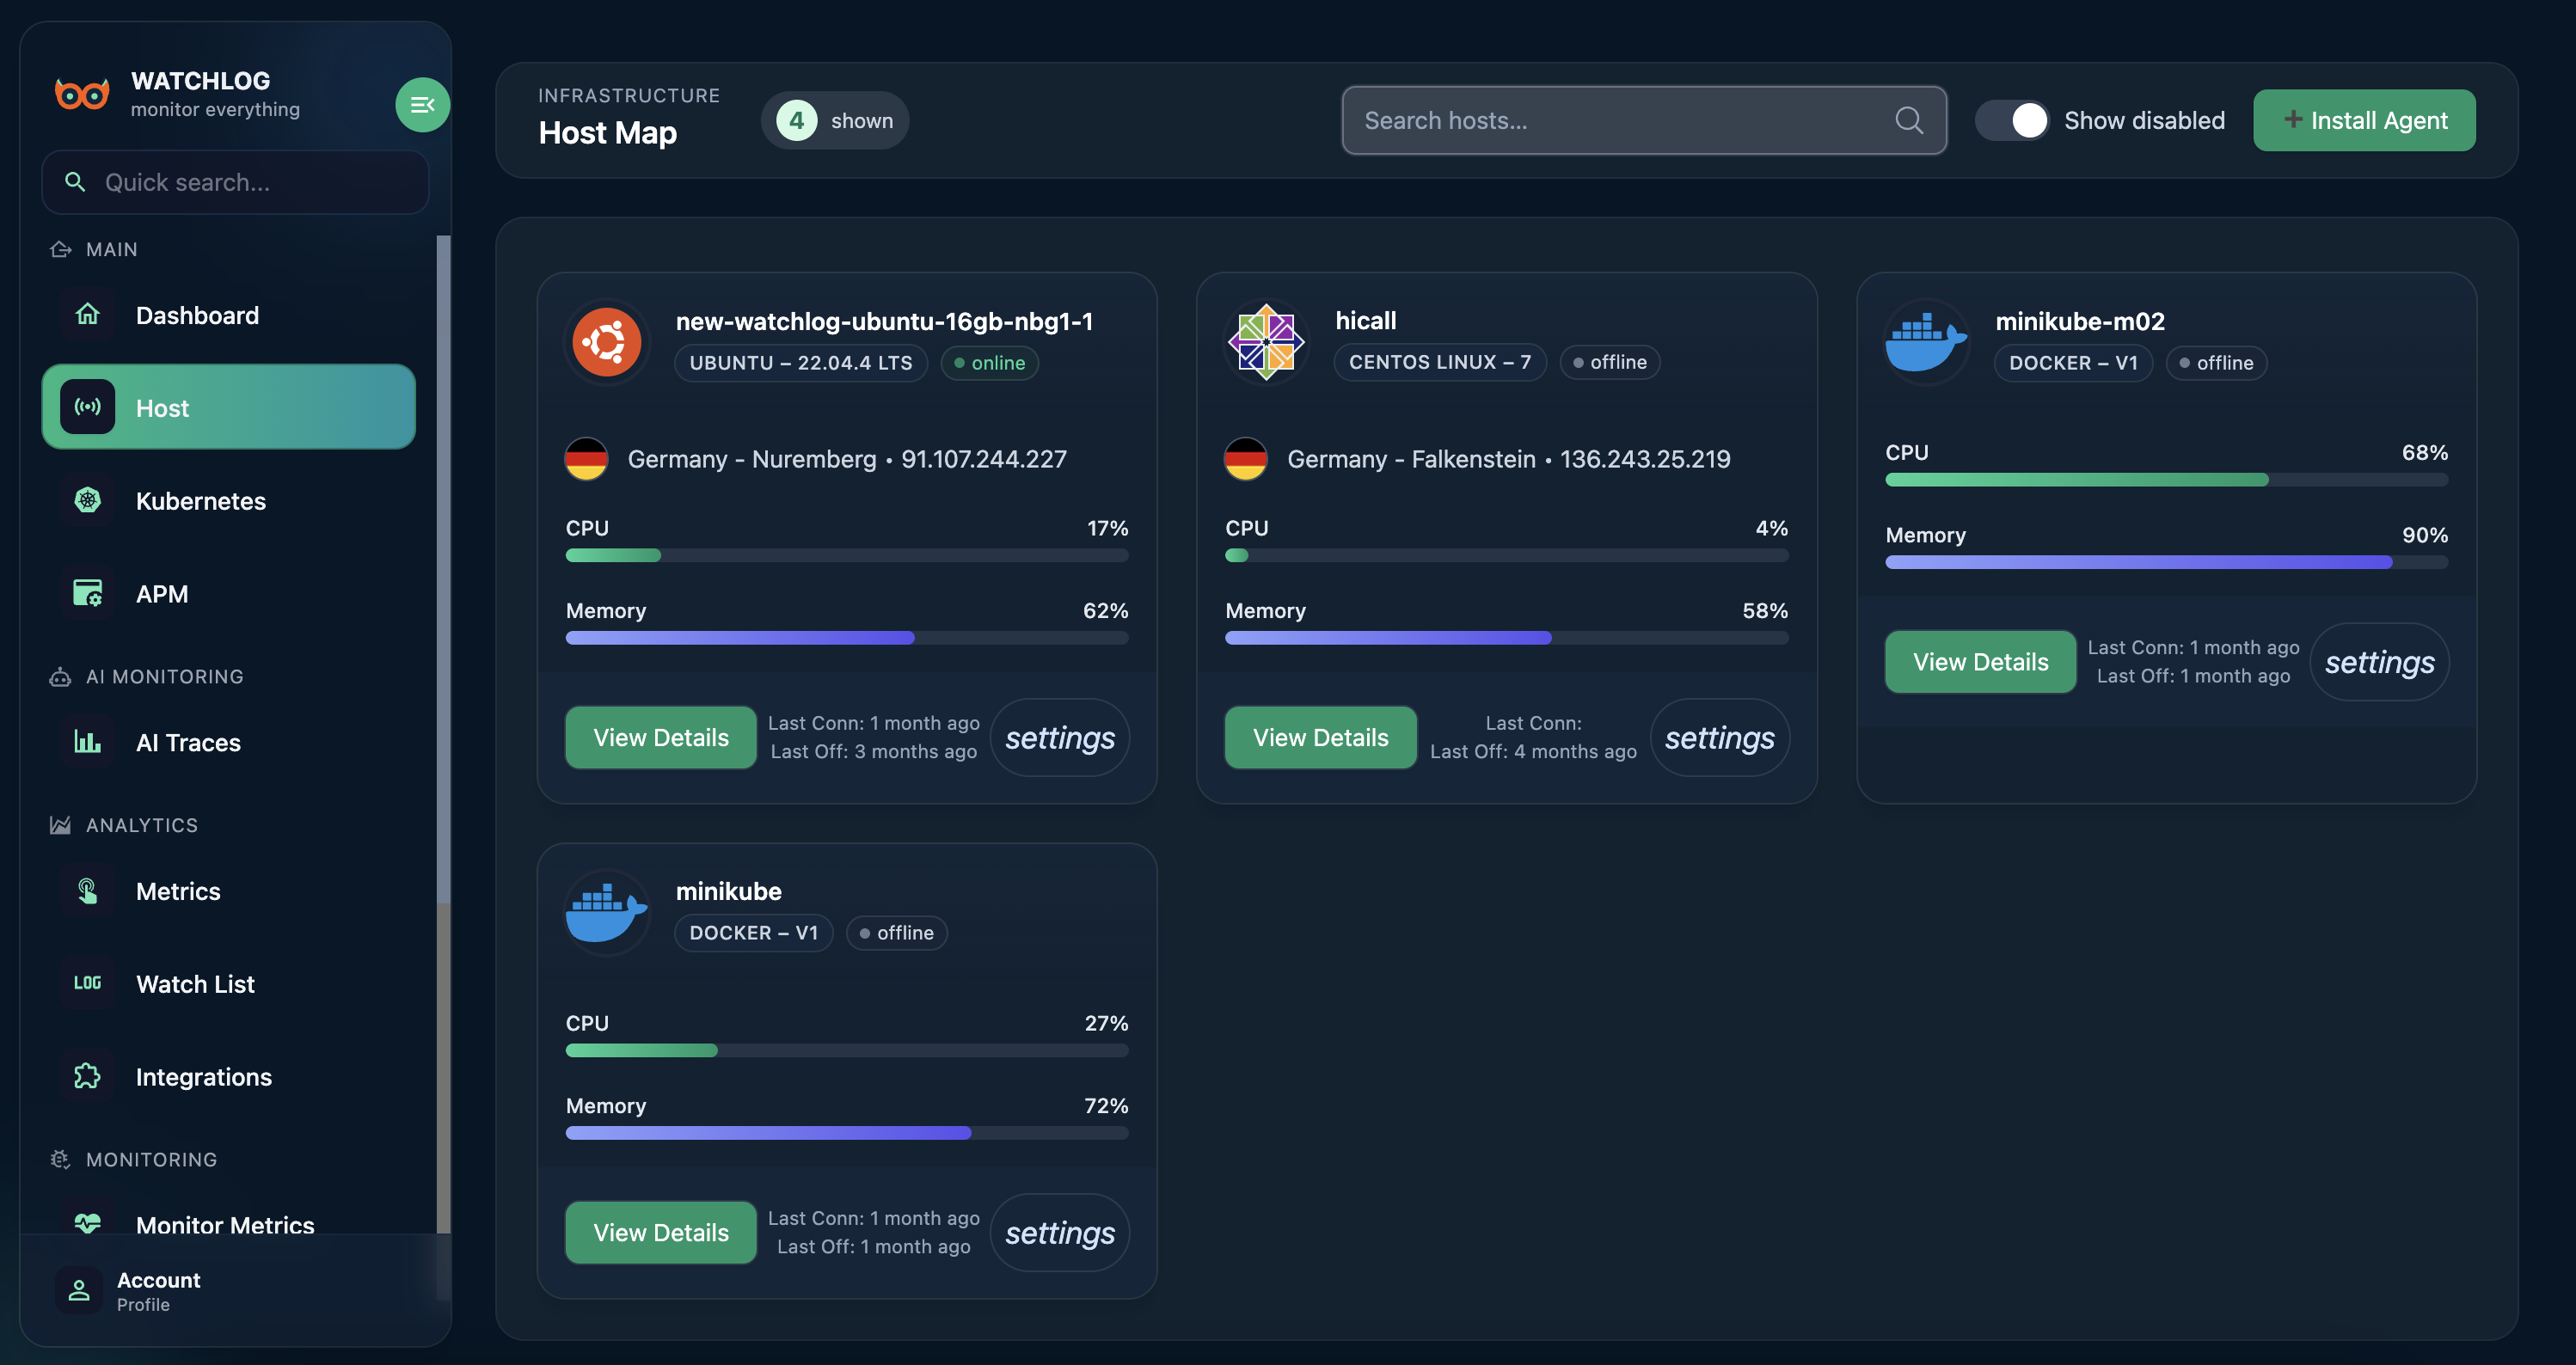The height and width of the screenshot is (1365, 2576).
Task: Click the APM icon in sidebar
Action: 88,593
